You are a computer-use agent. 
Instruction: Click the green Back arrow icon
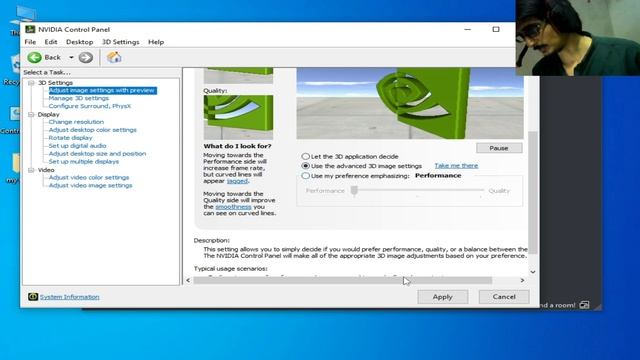(35, 58)
